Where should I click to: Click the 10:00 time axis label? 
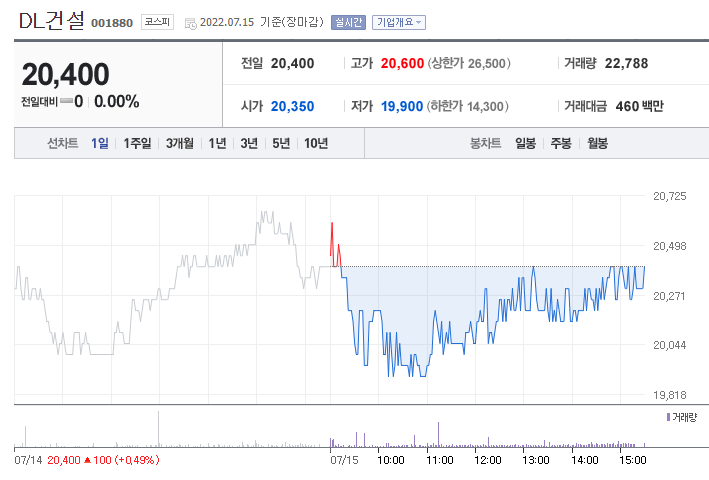[x=391, y=460]
